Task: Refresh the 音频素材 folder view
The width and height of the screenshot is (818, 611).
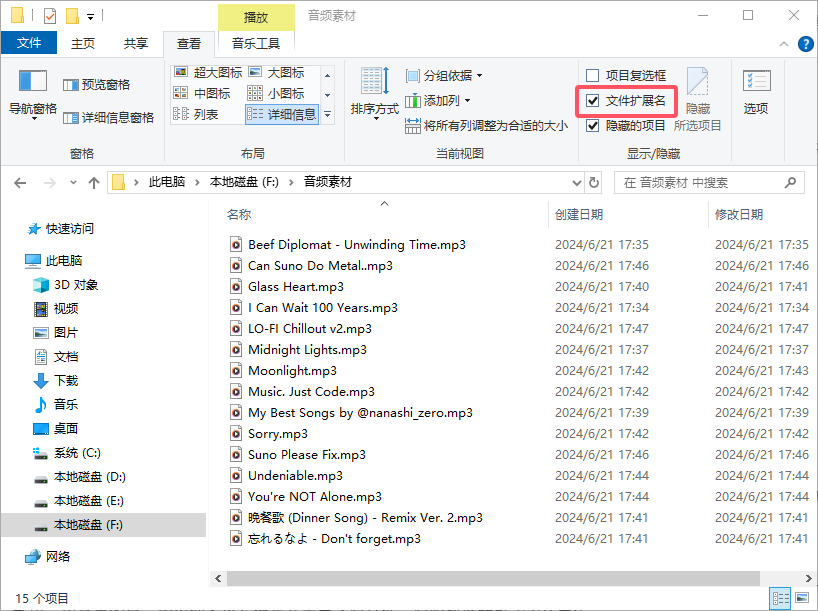Action: pos(594,183)
